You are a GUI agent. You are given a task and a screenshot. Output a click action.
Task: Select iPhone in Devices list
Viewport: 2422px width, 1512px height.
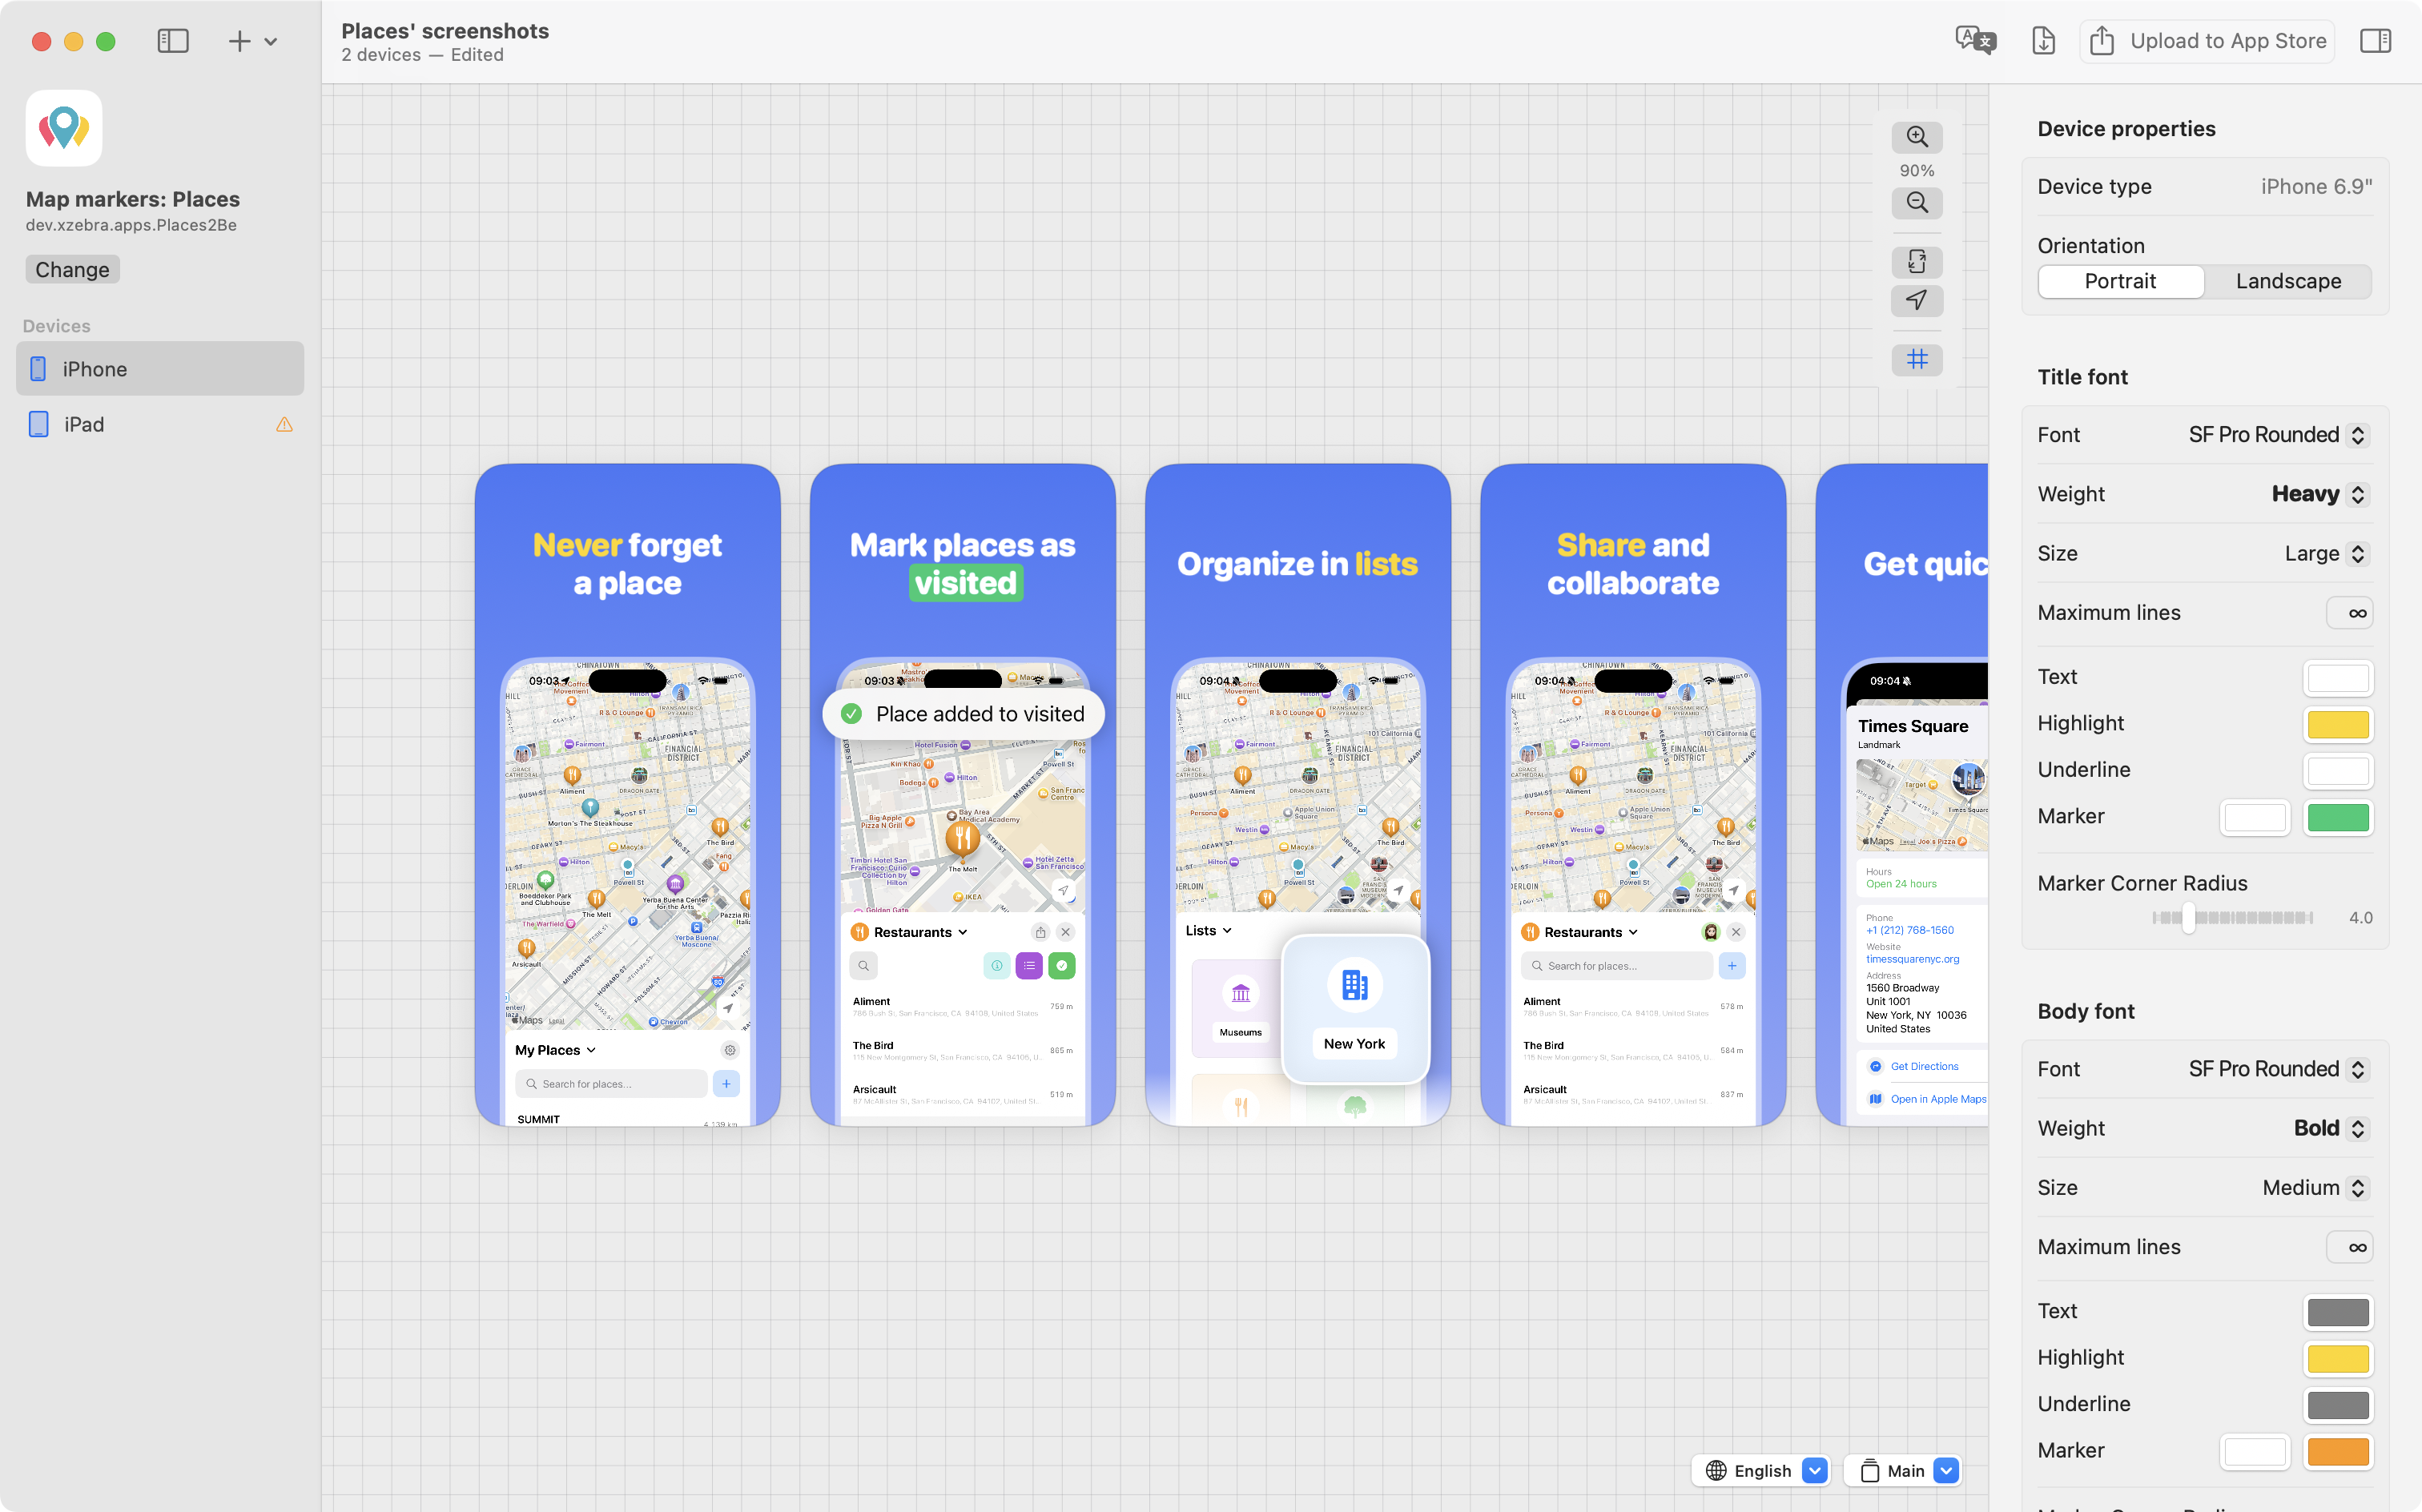(x=160, y=369)
